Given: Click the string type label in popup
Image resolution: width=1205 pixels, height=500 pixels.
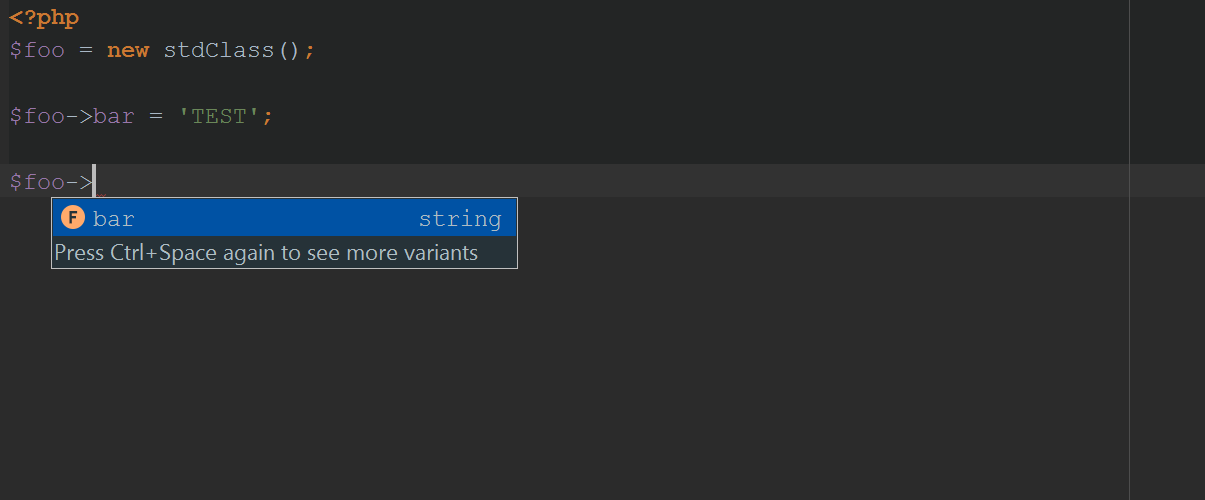Looking at the screenshot, I should (x=460, y=219).
